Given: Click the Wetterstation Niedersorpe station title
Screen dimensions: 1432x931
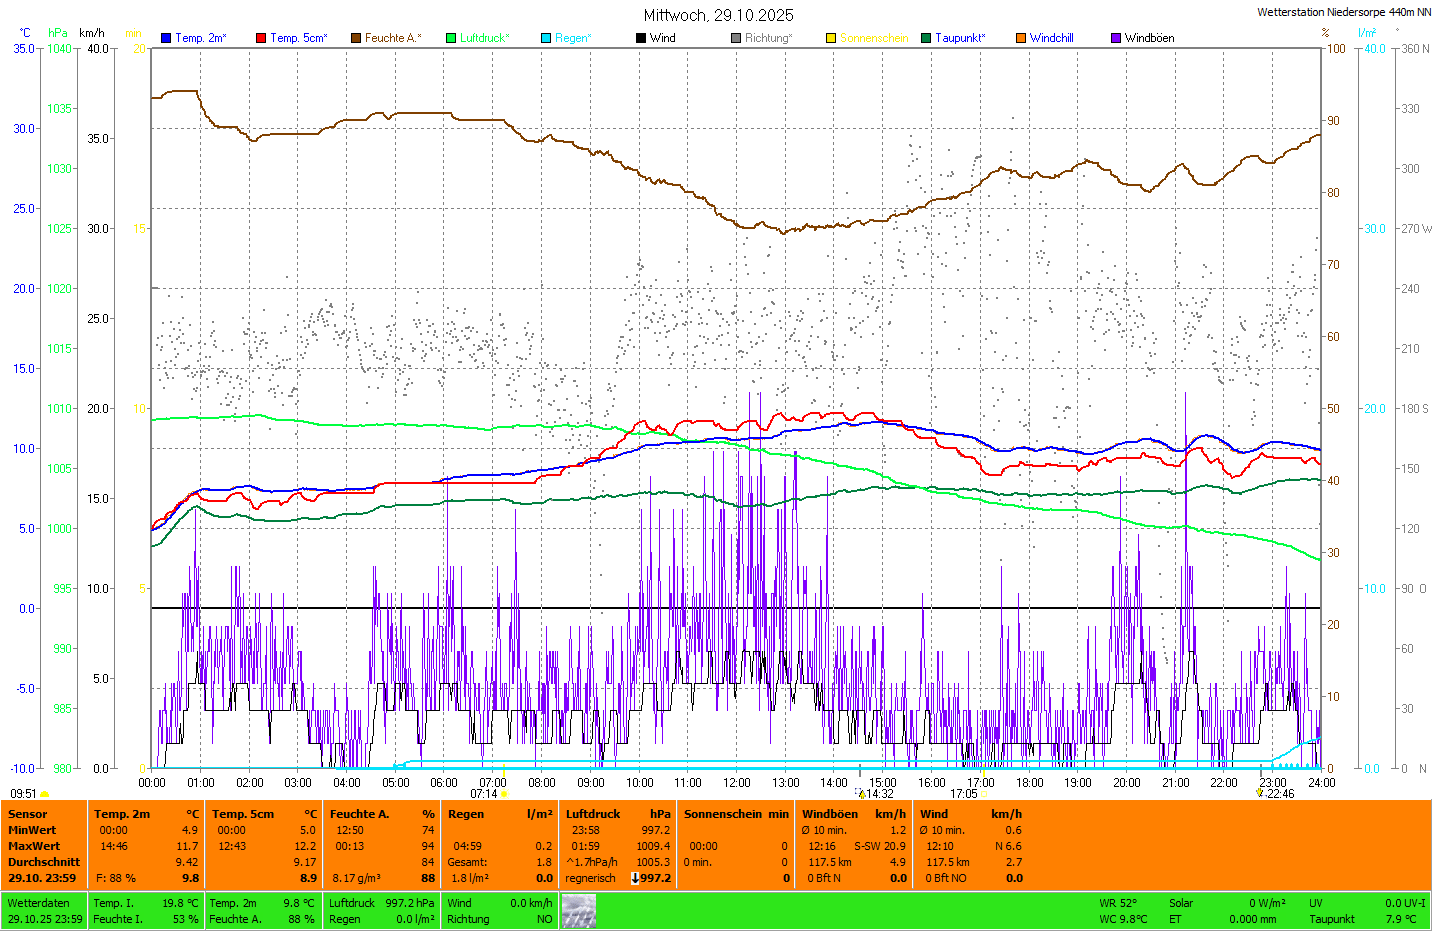Looking at the screenshot, I should (x=1343, y=12).
